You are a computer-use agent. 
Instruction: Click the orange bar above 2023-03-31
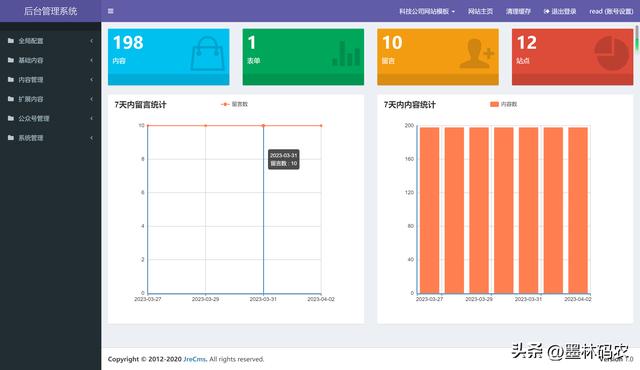pos(528,210)
